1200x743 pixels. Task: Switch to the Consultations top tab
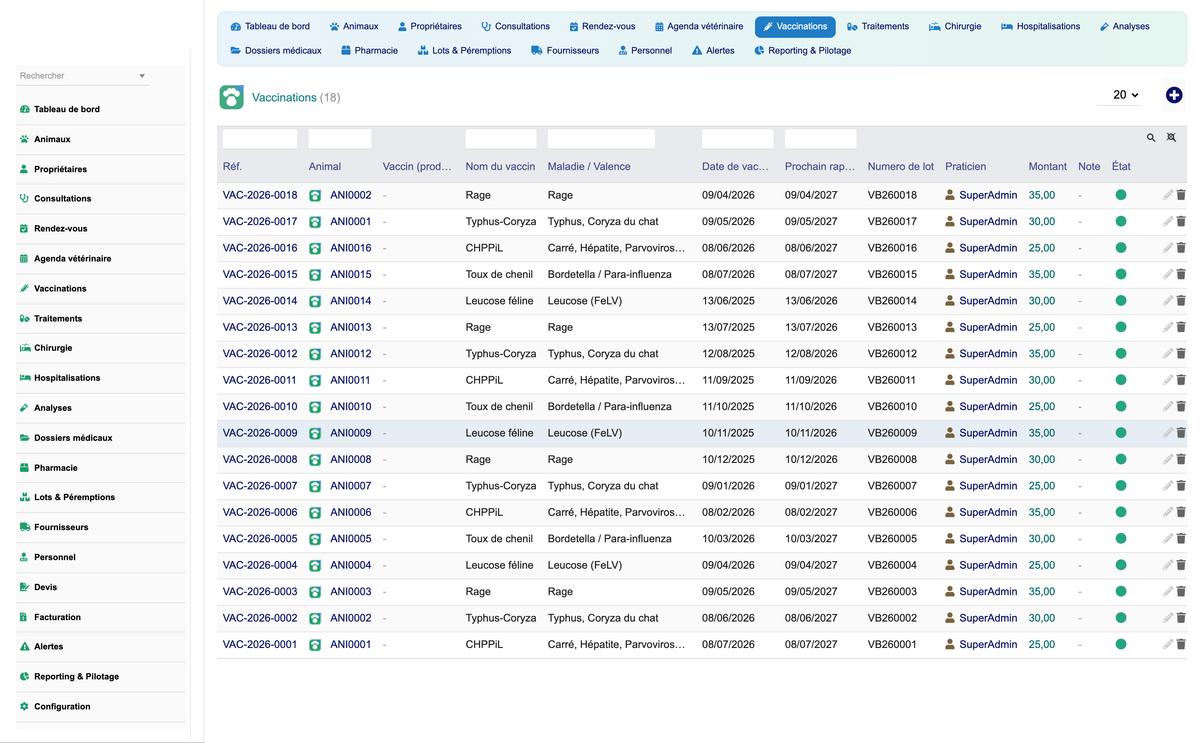[515, 26]
